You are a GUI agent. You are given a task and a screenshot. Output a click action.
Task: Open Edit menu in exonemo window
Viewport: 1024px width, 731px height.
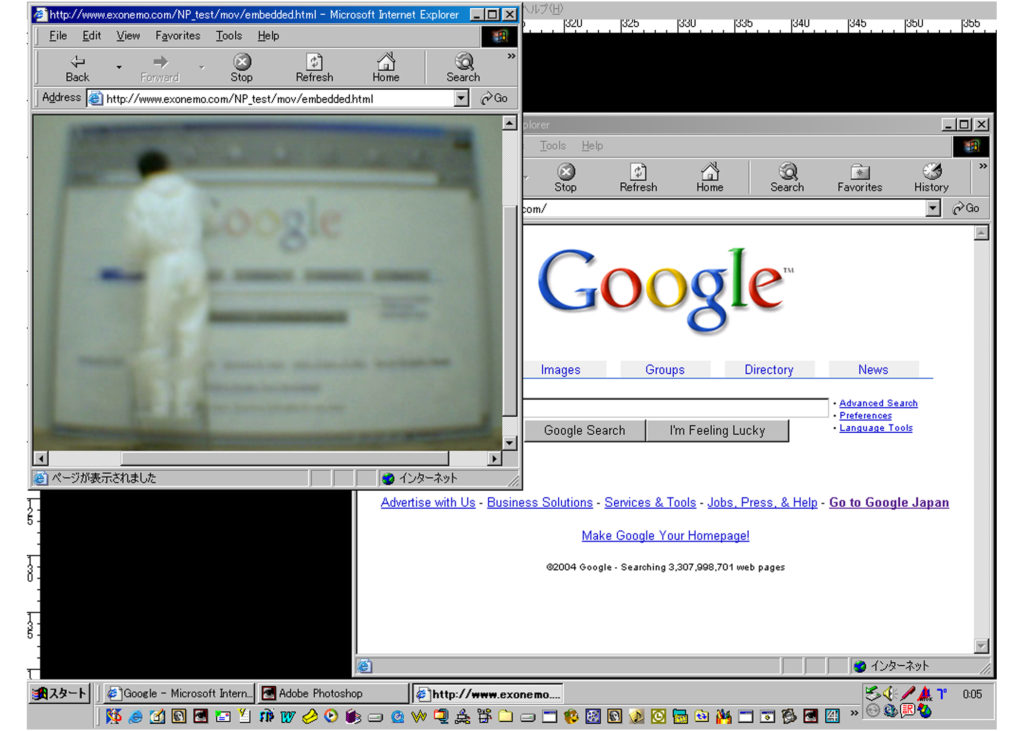click(x=91, y=36)
